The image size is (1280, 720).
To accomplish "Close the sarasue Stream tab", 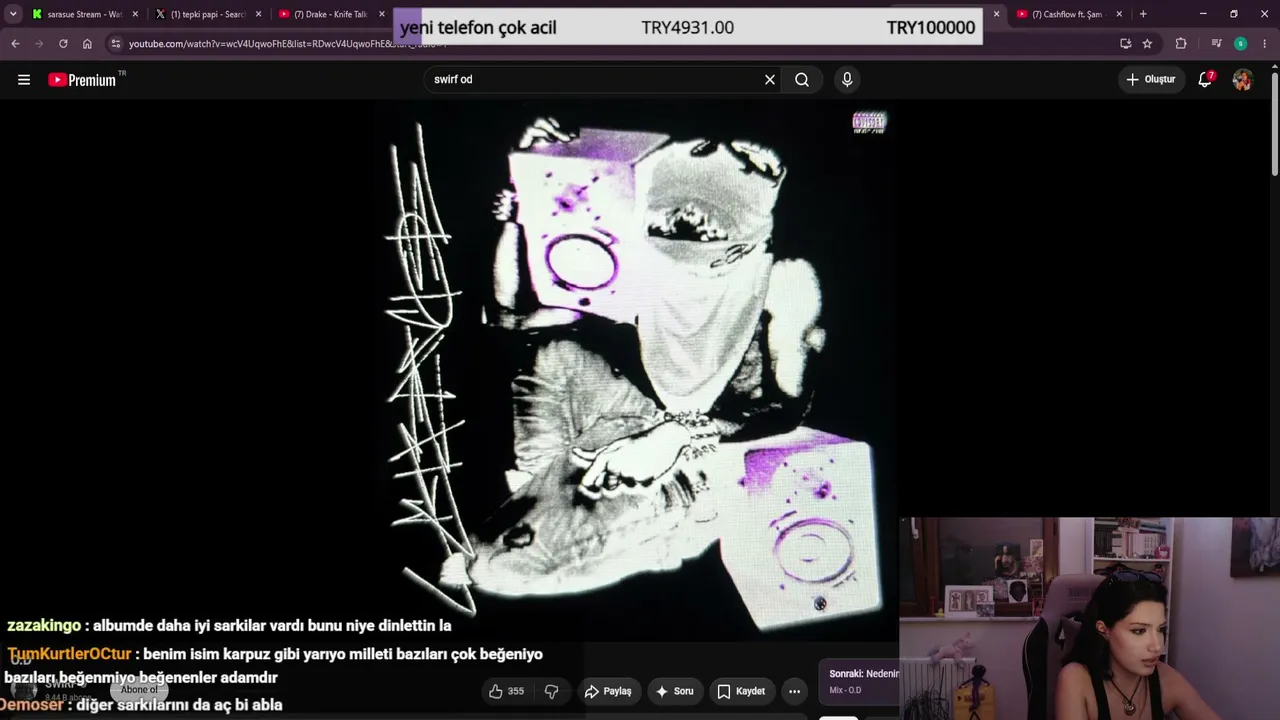I will pyautogui.click(x=135, y=14).
